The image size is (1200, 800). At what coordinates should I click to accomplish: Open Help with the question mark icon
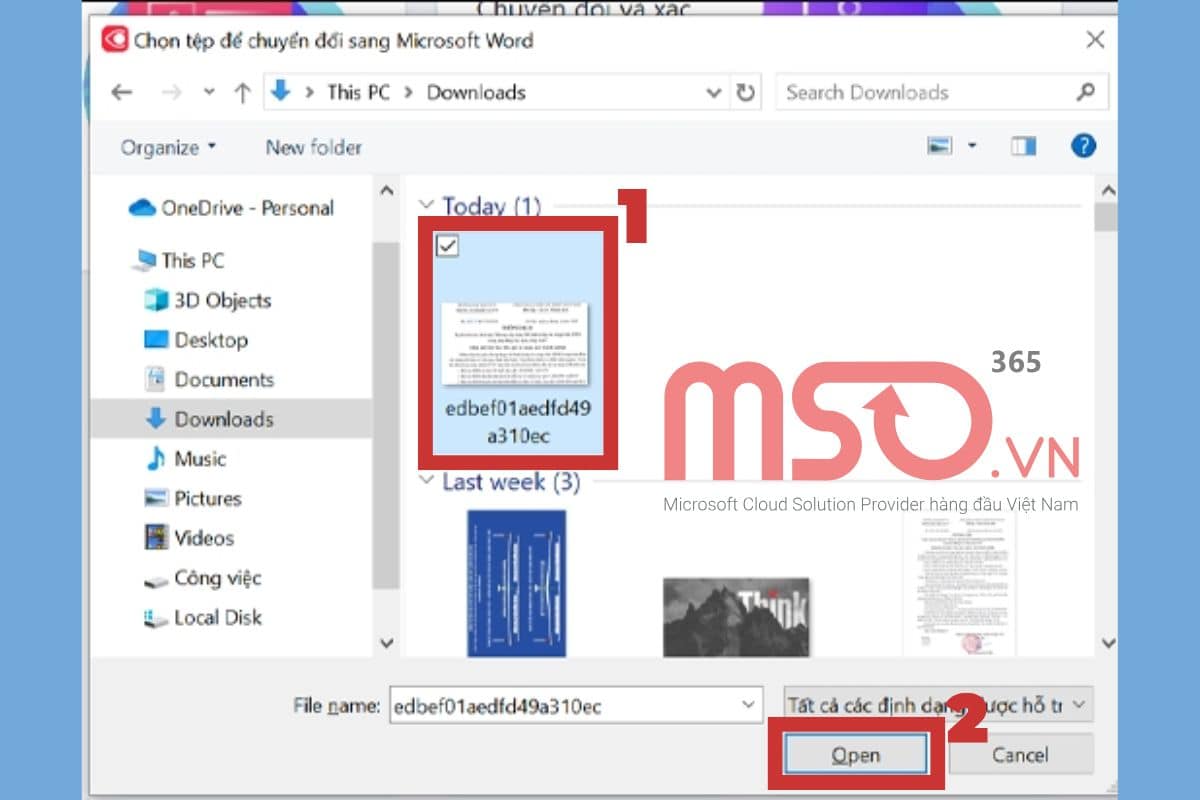point(1083,147)
